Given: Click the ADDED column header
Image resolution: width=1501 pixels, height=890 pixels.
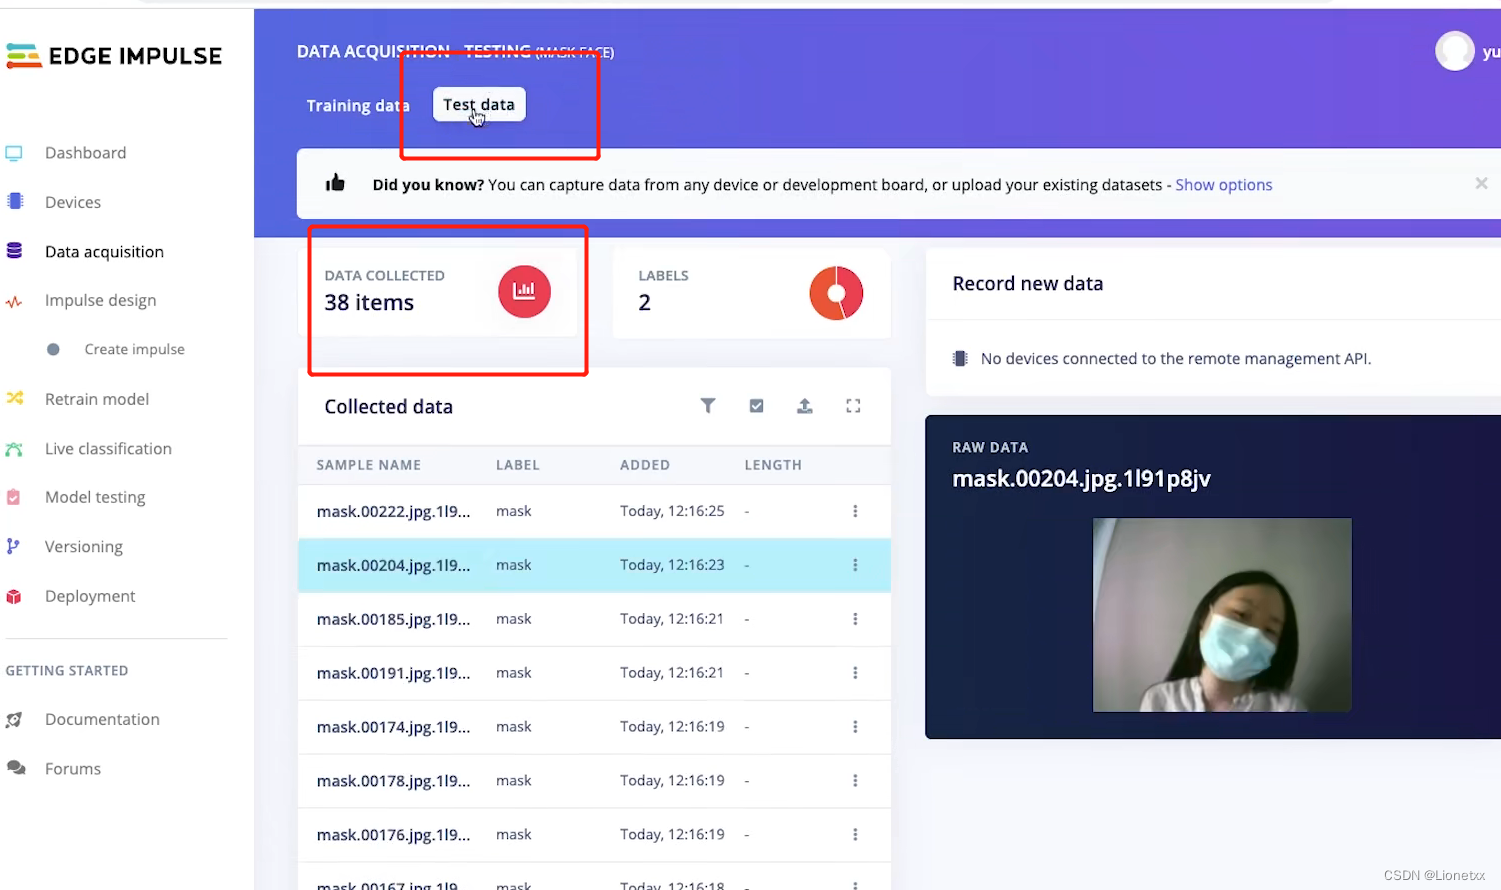Looking at the screenshot, I should click(645, 465).
